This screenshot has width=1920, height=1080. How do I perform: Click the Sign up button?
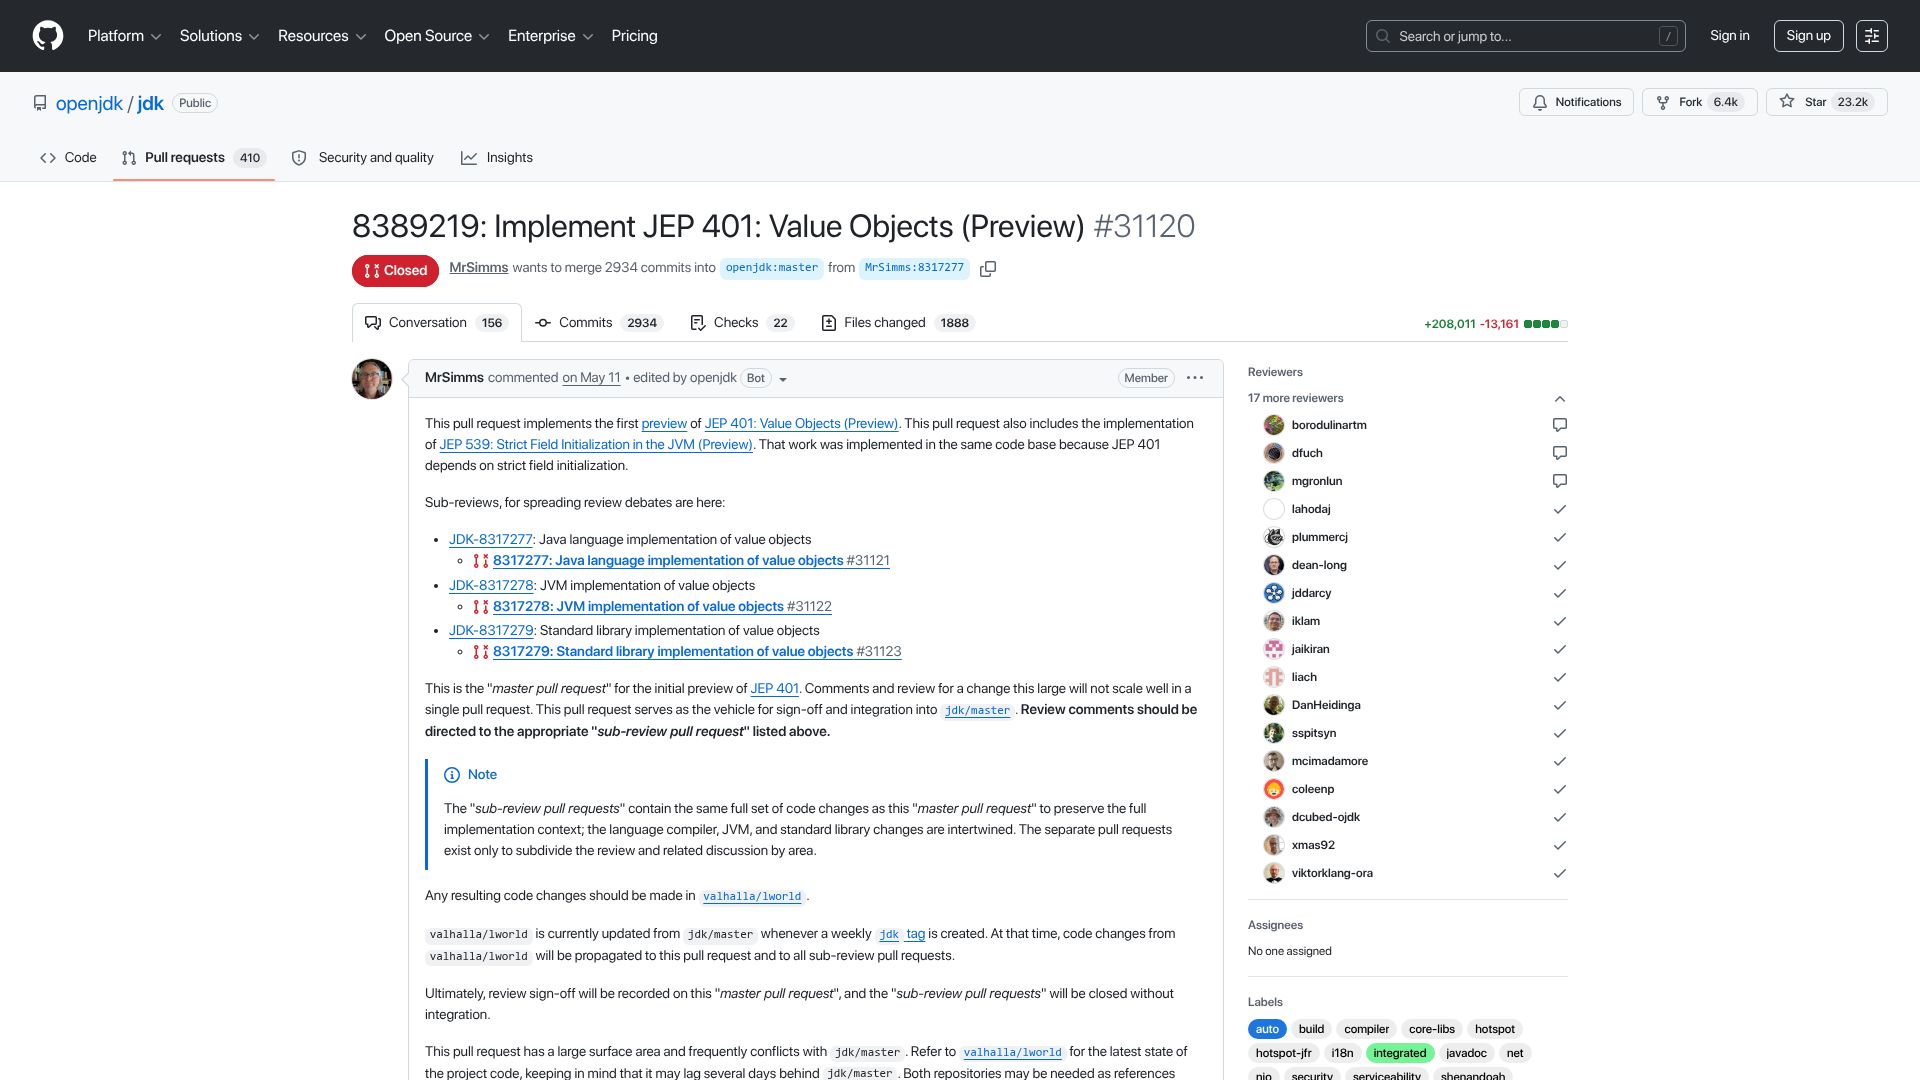1808,36
